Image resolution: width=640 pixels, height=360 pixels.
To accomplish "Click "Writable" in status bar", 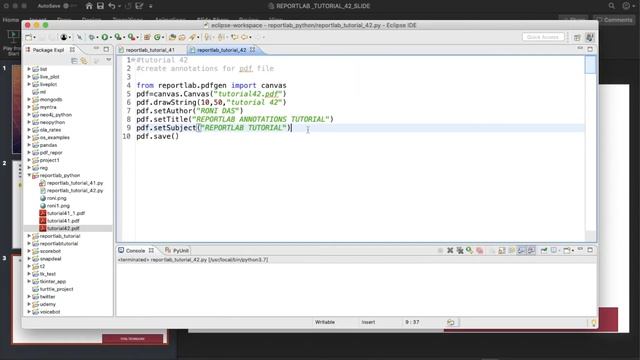I will [x=325, y=322].
